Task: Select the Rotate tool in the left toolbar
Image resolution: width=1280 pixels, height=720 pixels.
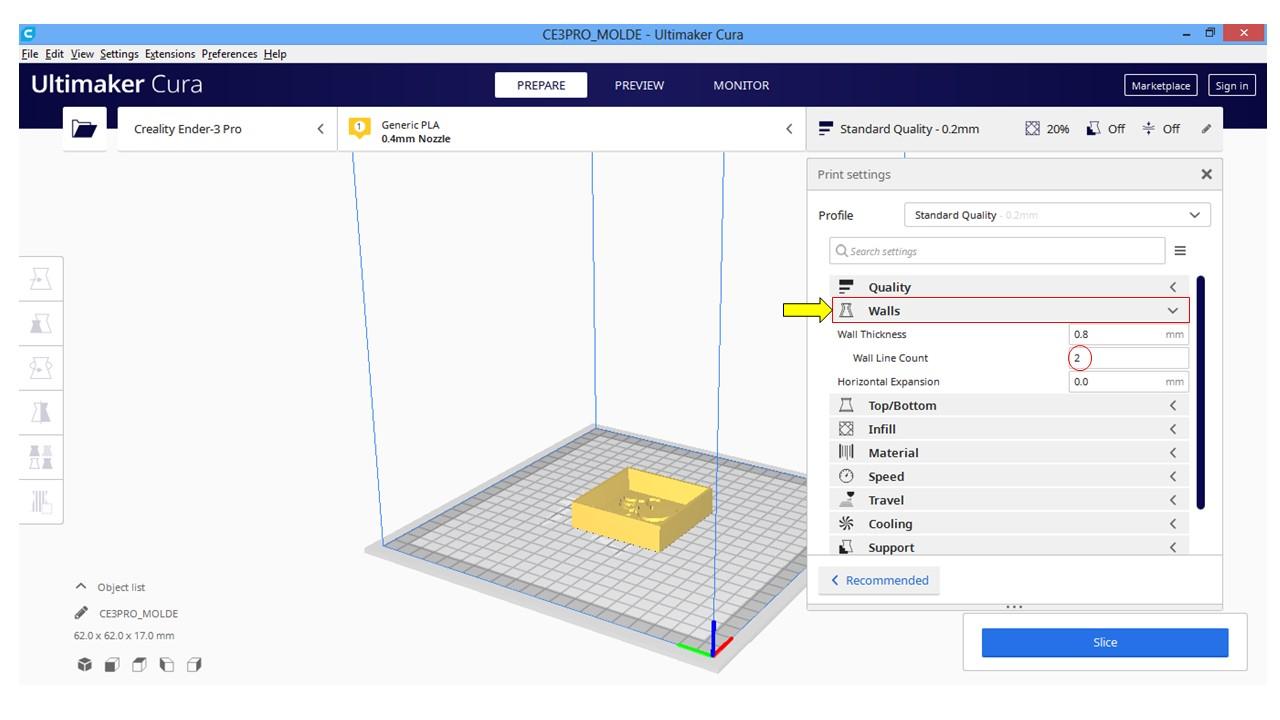Action: tap(41, 368)
